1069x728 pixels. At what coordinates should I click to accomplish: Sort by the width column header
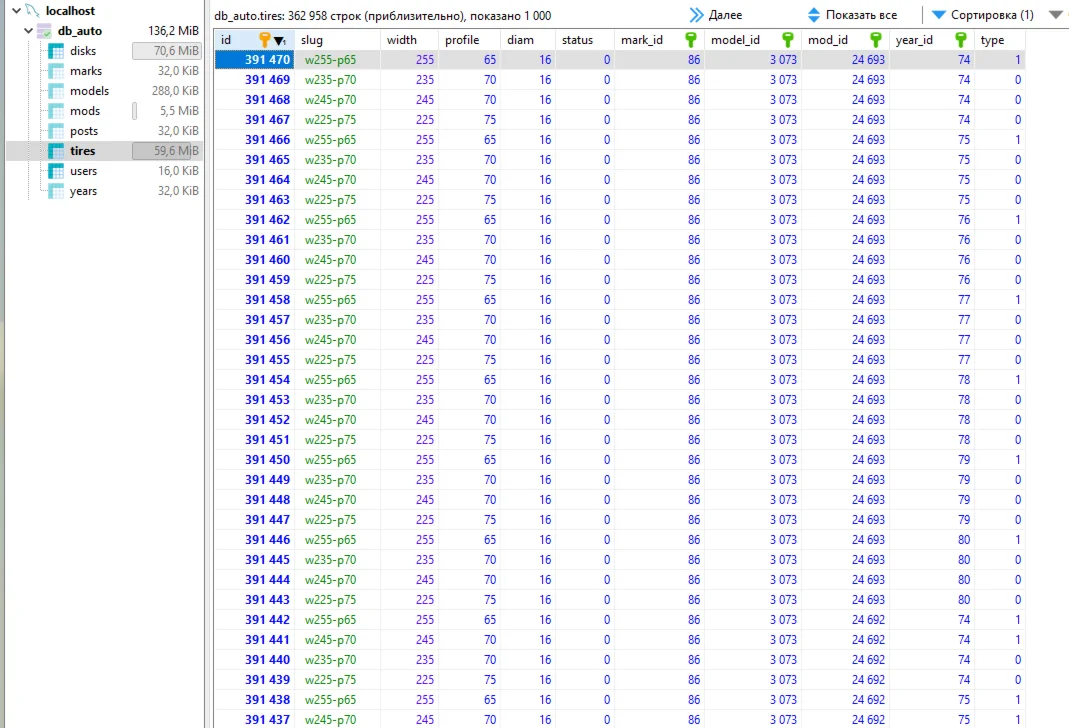point(410,40)
